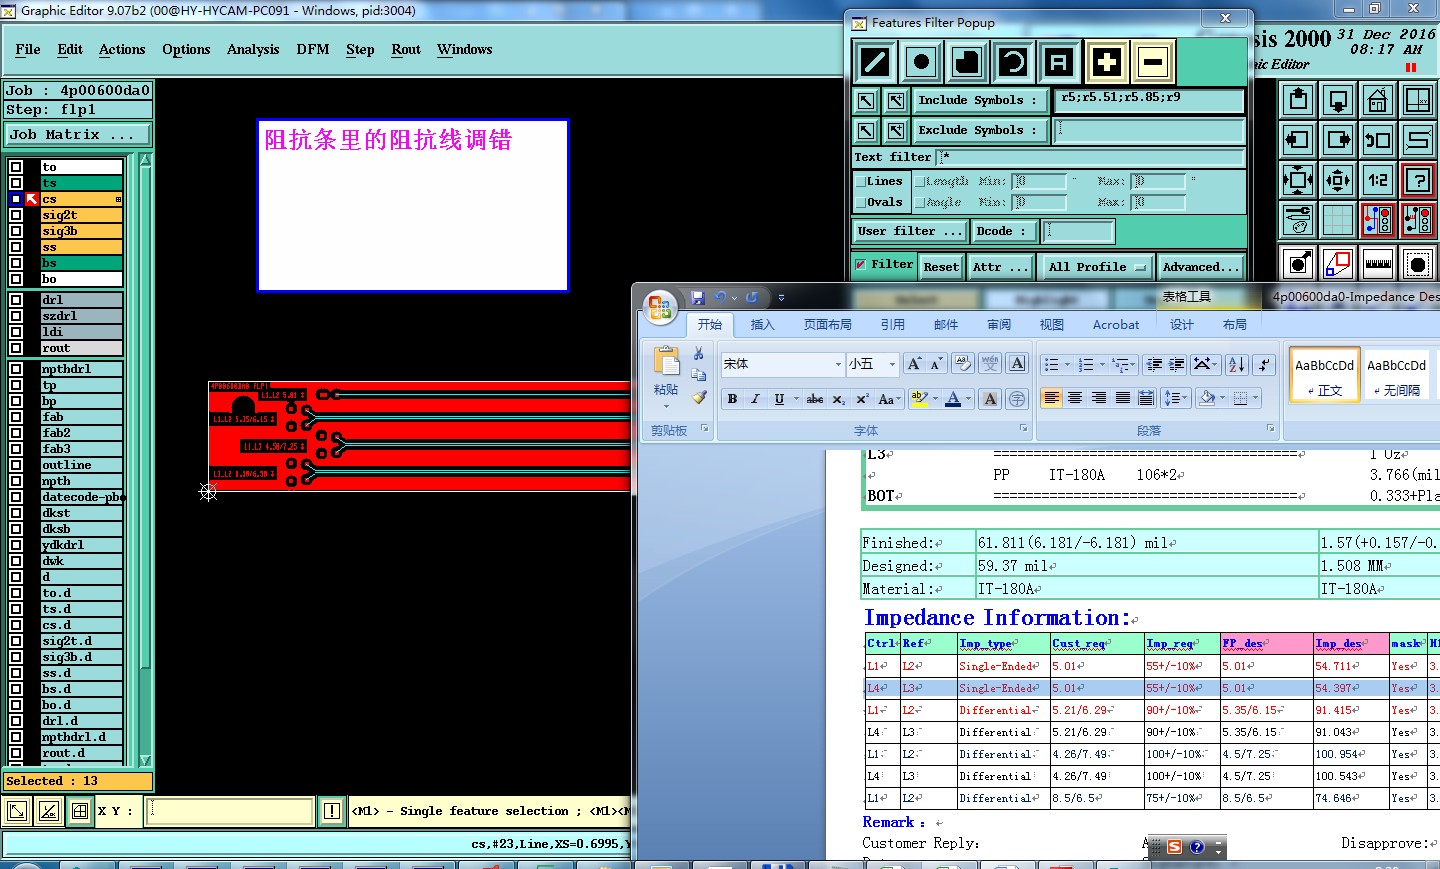Click the font color A button

pos(953,399)
